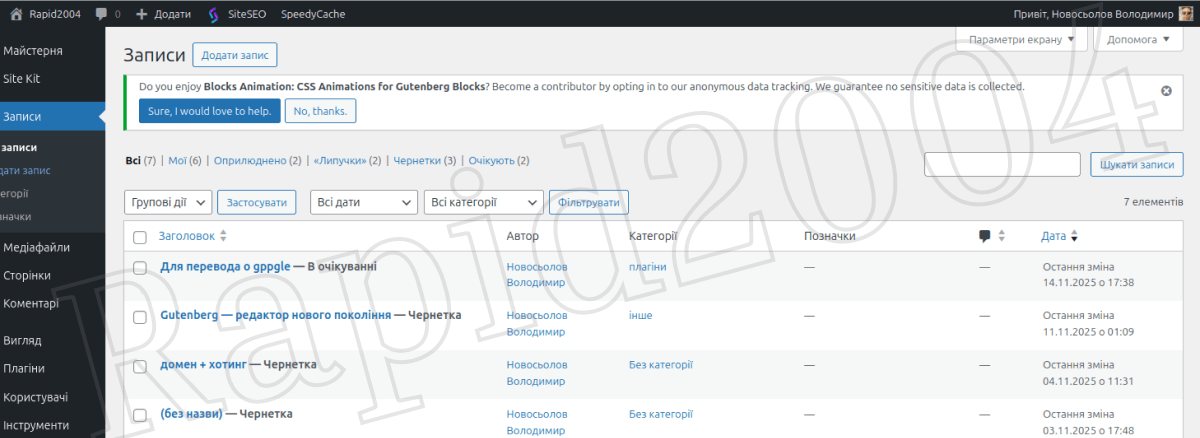Click the home icon next to Rapid2004
The image size is (1200, 438).
[x=16, y=14]
